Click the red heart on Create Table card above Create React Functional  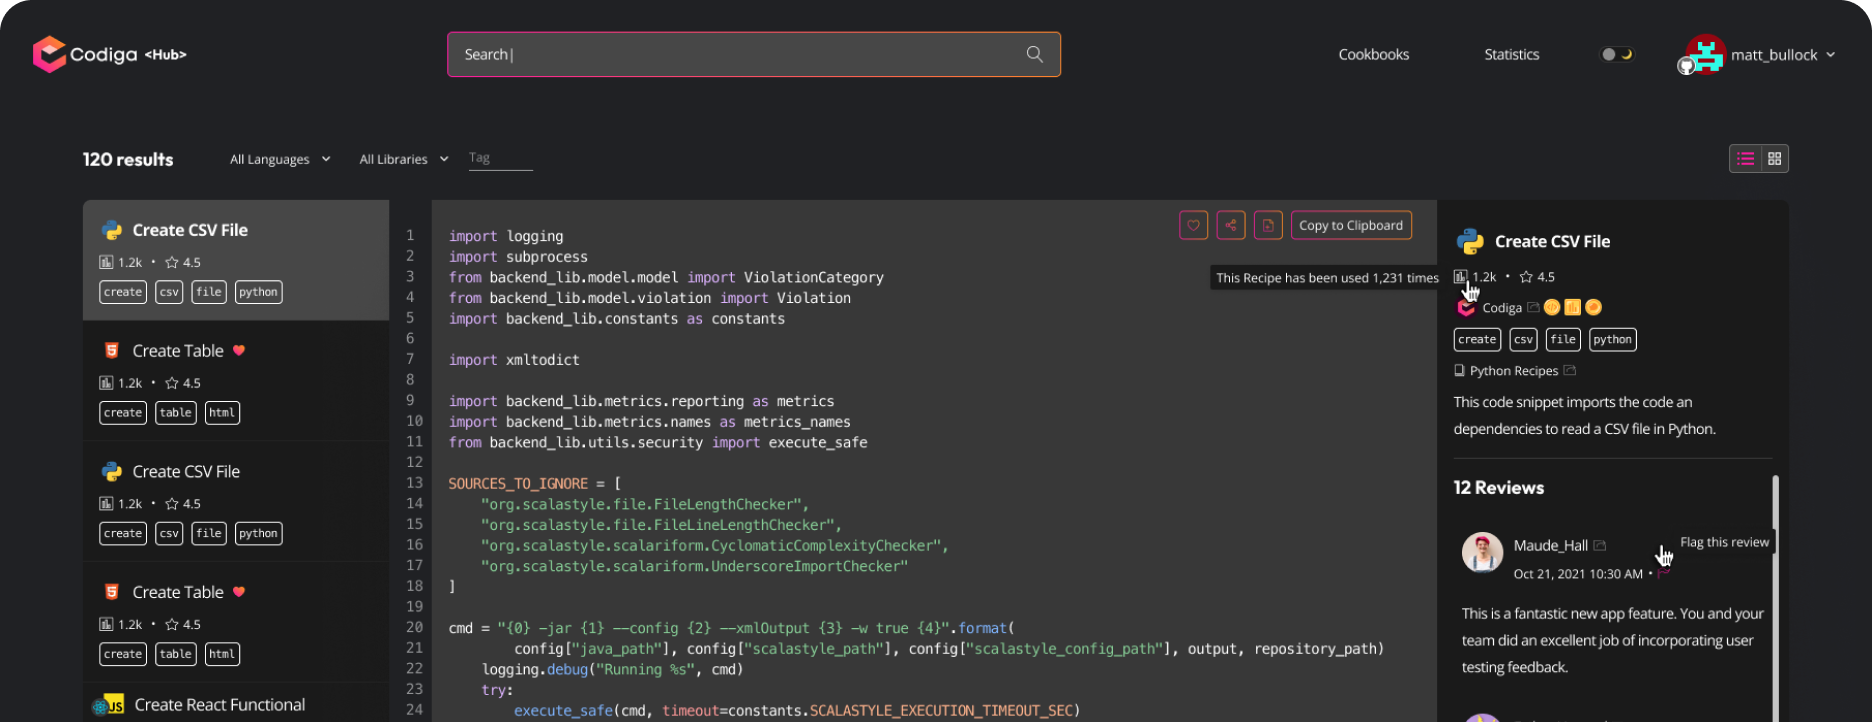coord(239,592)
